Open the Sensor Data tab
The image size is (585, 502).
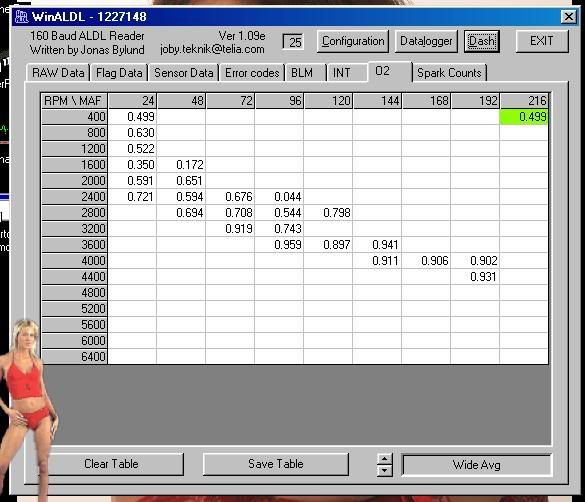tap(184, 73)
